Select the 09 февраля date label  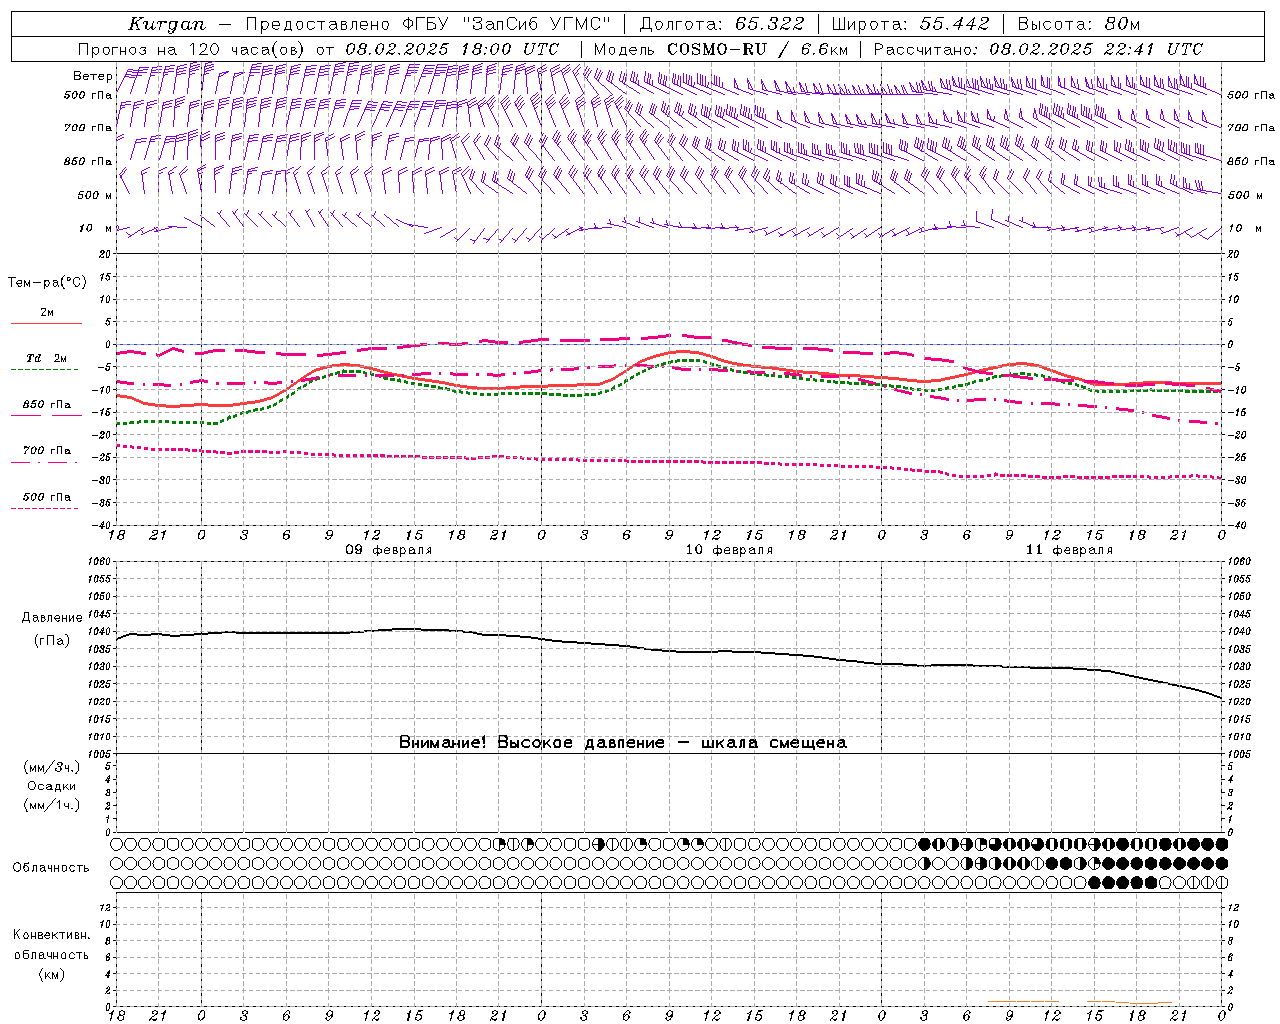(x=389, y=550)
